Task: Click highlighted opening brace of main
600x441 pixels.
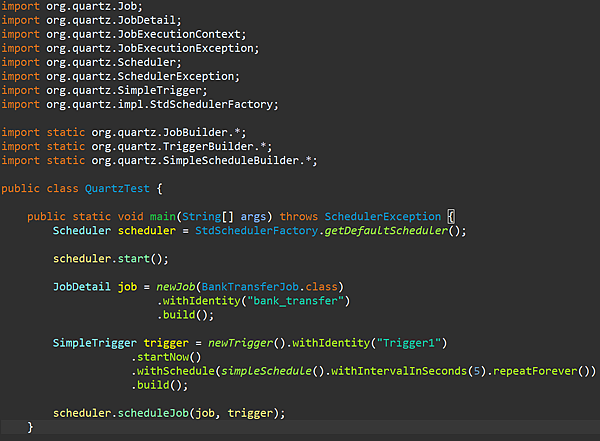Action: click(451, 217)
